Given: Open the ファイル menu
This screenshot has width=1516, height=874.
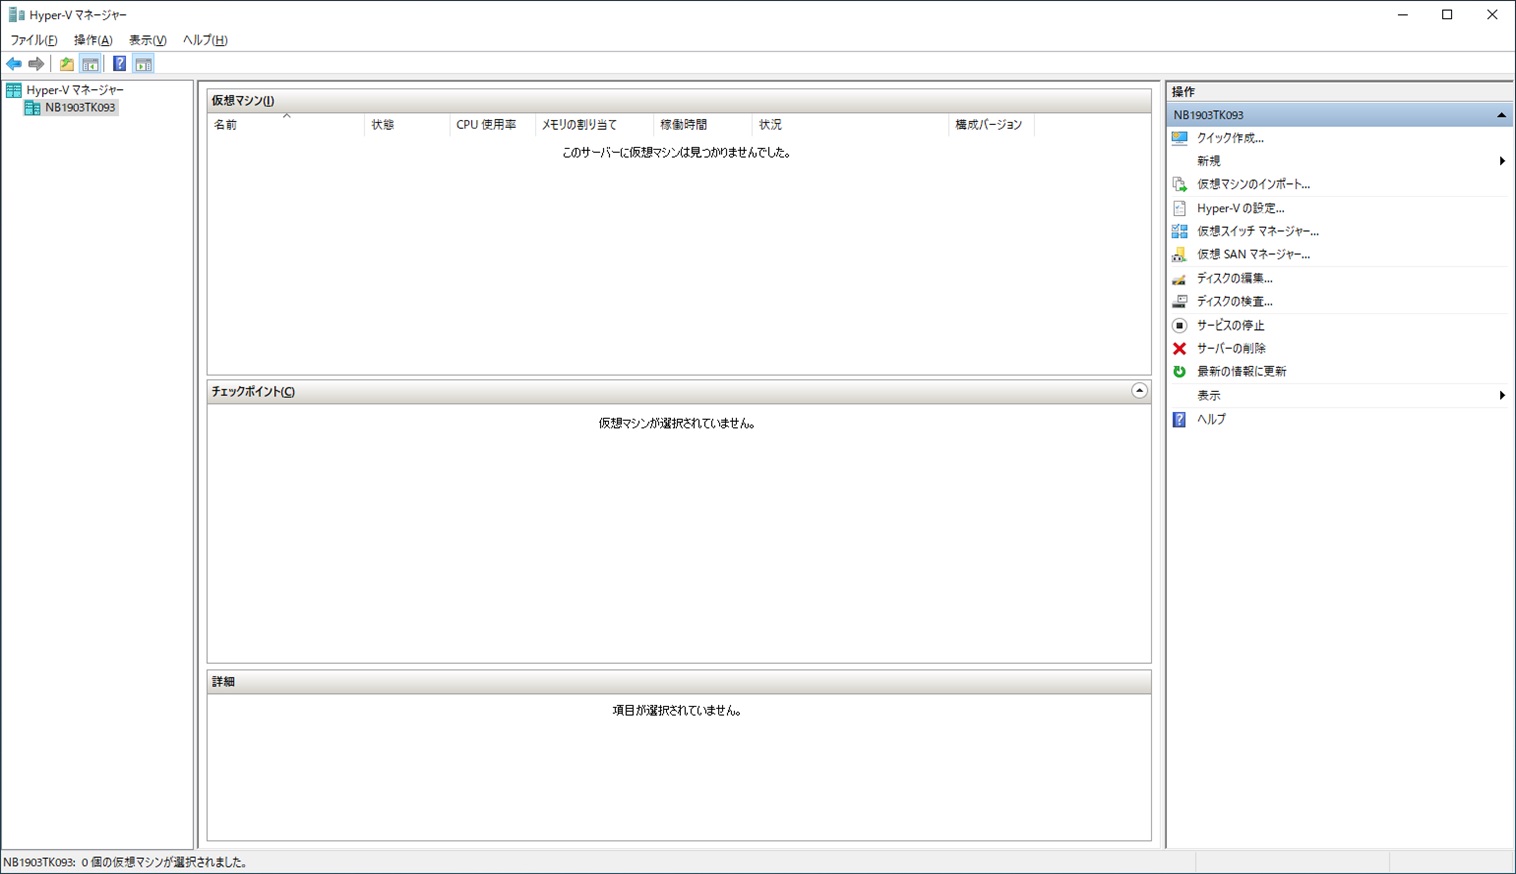Looking at the screenshot, I should (x=33, y=40).
